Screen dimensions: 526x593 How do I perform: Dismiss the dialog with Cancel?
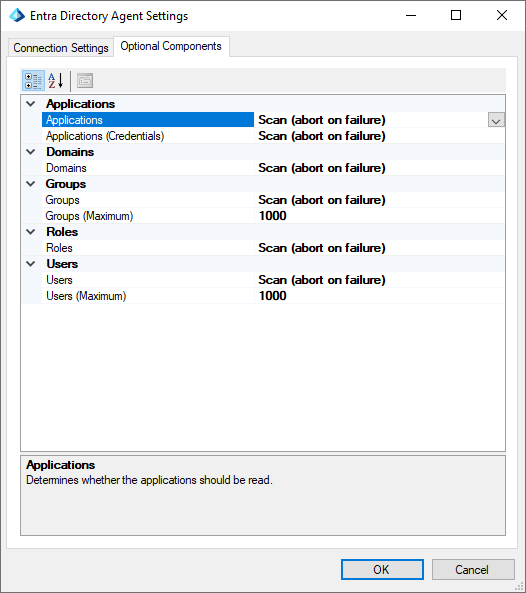pos(473,570)
